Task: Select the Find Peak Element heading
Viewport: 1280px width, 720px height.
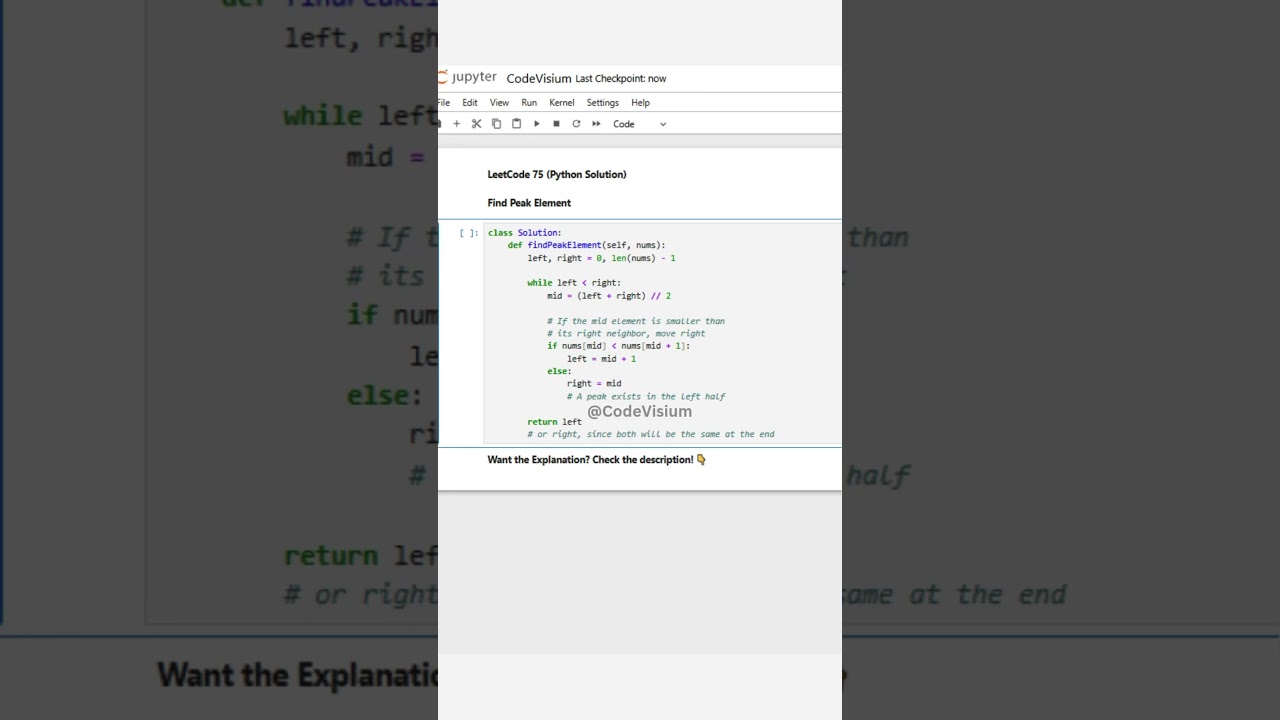Action: pyautogui.click(x=529, y=203)
